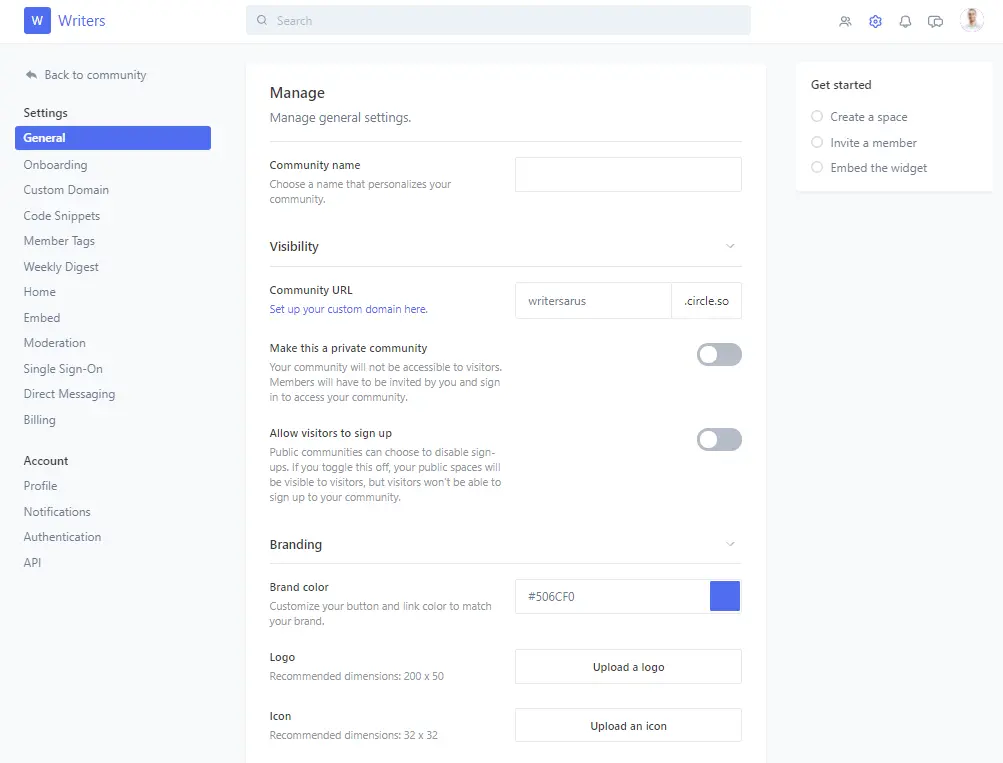
Task: Open Onboarding settings in sidebar
Action: point(55,165)
